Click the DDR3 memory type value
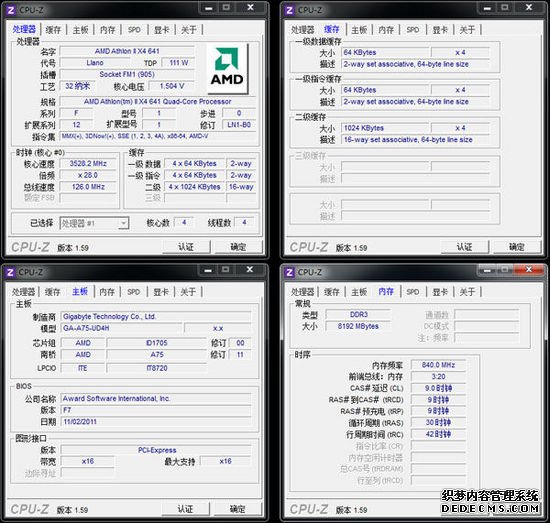Screen dimensions: 550x523 coord(358,315)
